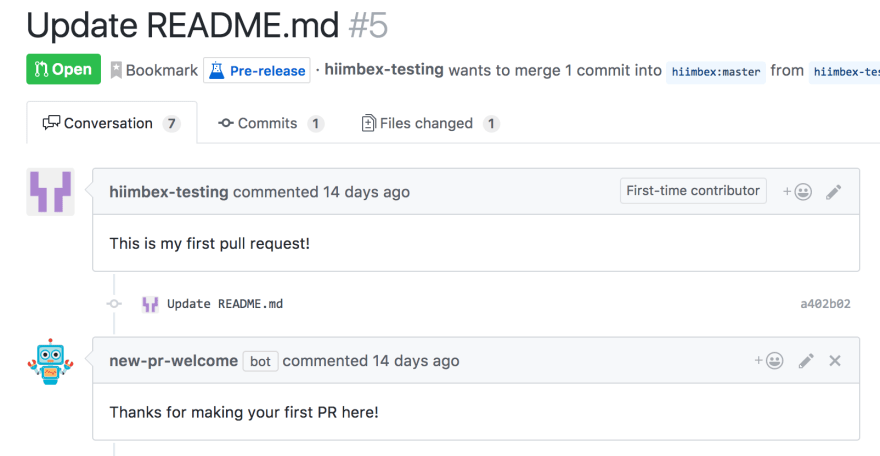Open commit hash a402b02
Screen dimensions: 880x456
pyautogui.click(x=825, y=304)
